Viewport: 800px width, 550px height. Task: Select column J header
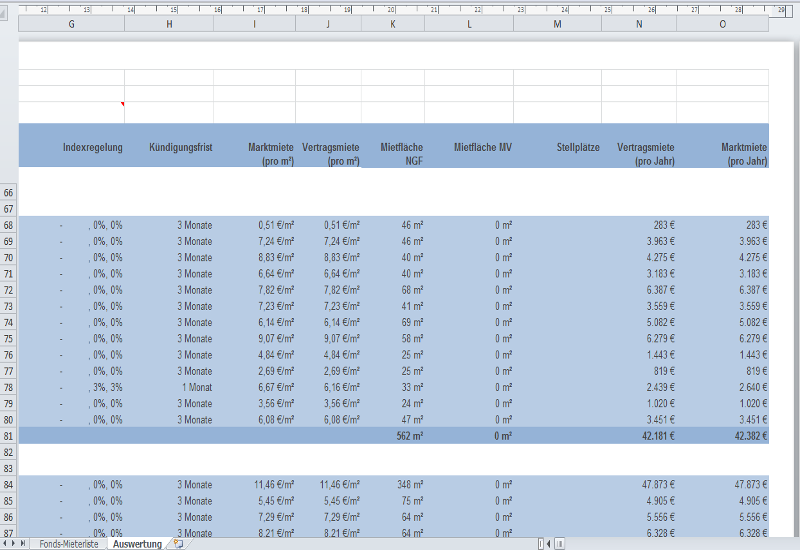tap(328, 24)
